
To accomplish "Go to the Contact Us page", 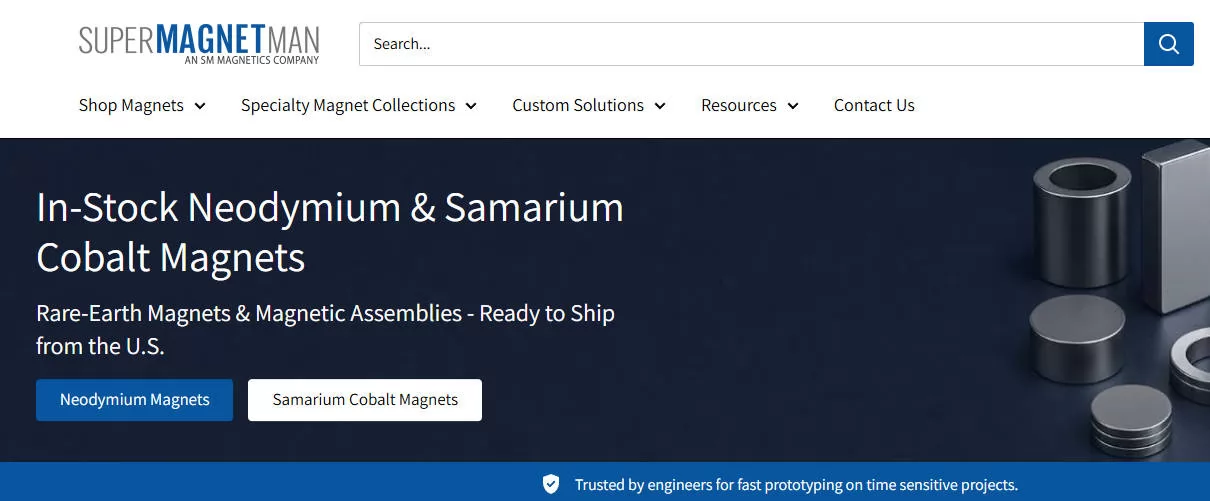I will (874, 105).
